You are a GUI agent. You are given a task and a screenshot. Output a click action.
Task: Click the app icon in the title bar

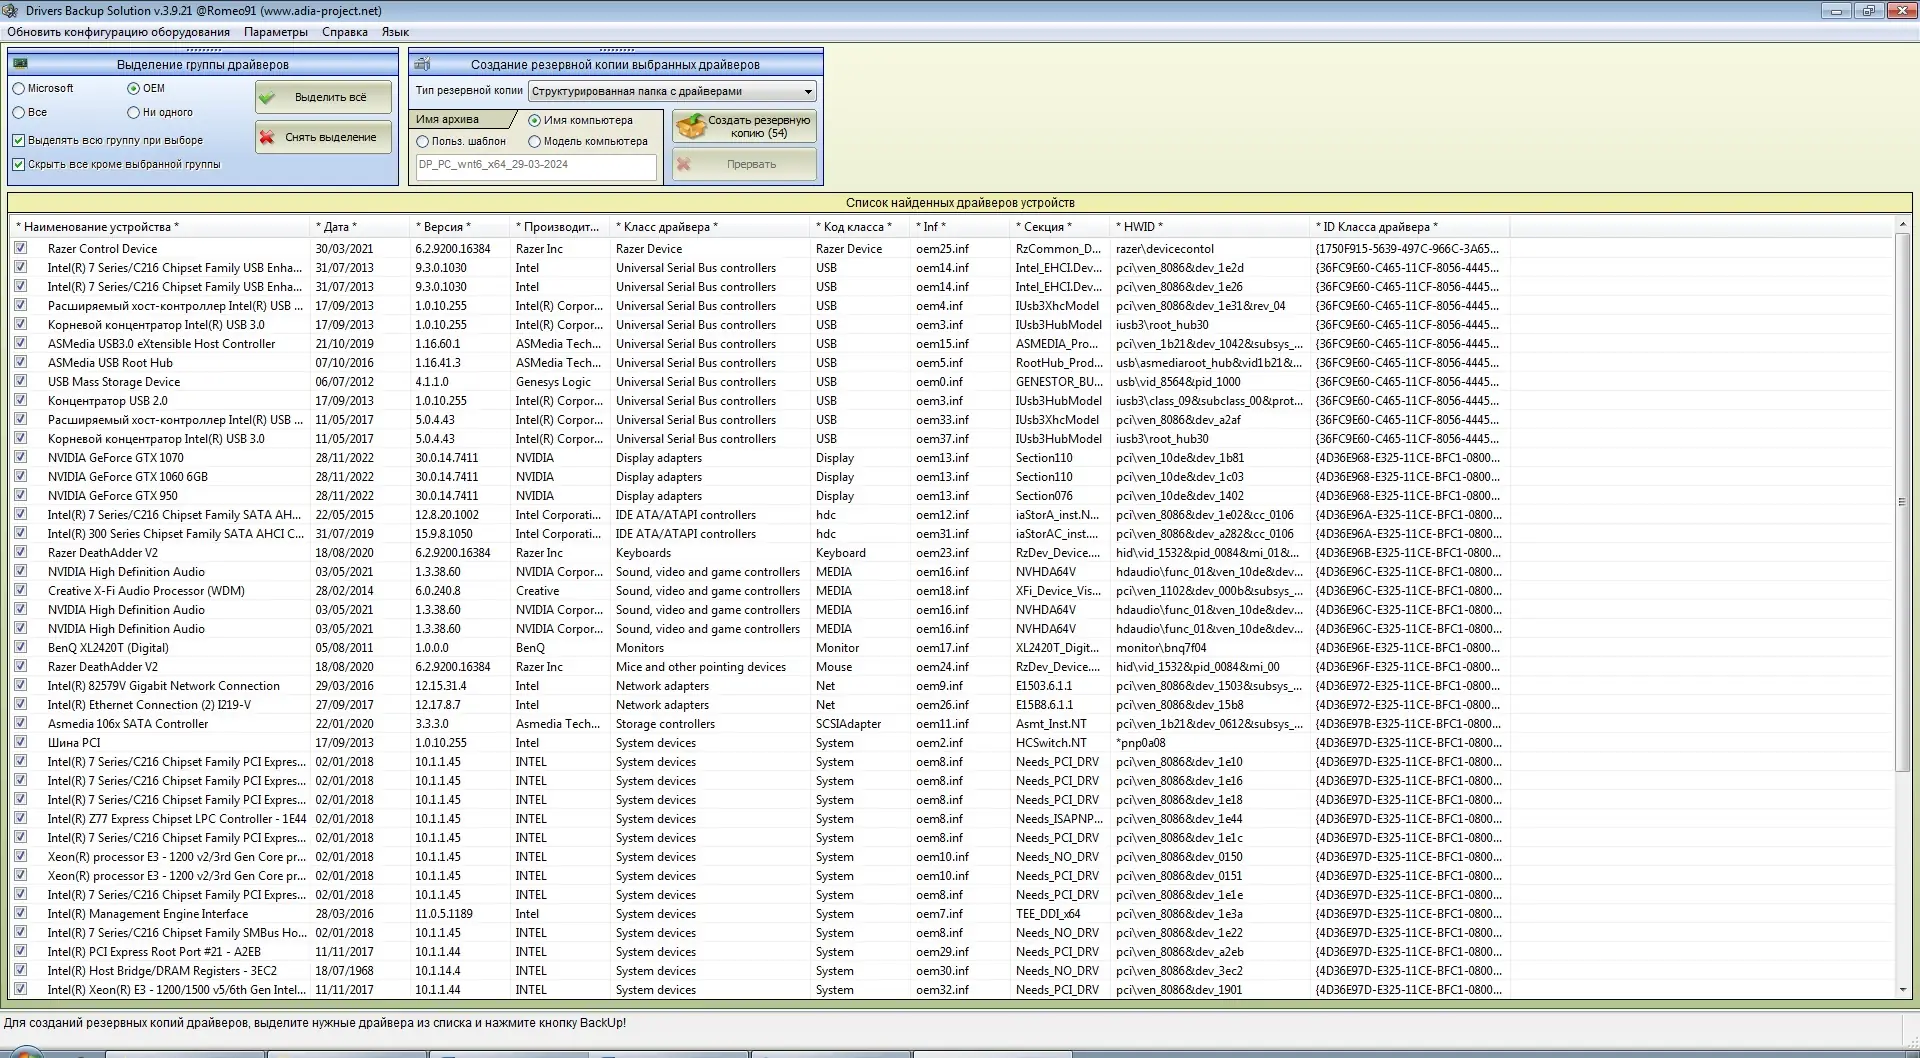pos(10,11)
